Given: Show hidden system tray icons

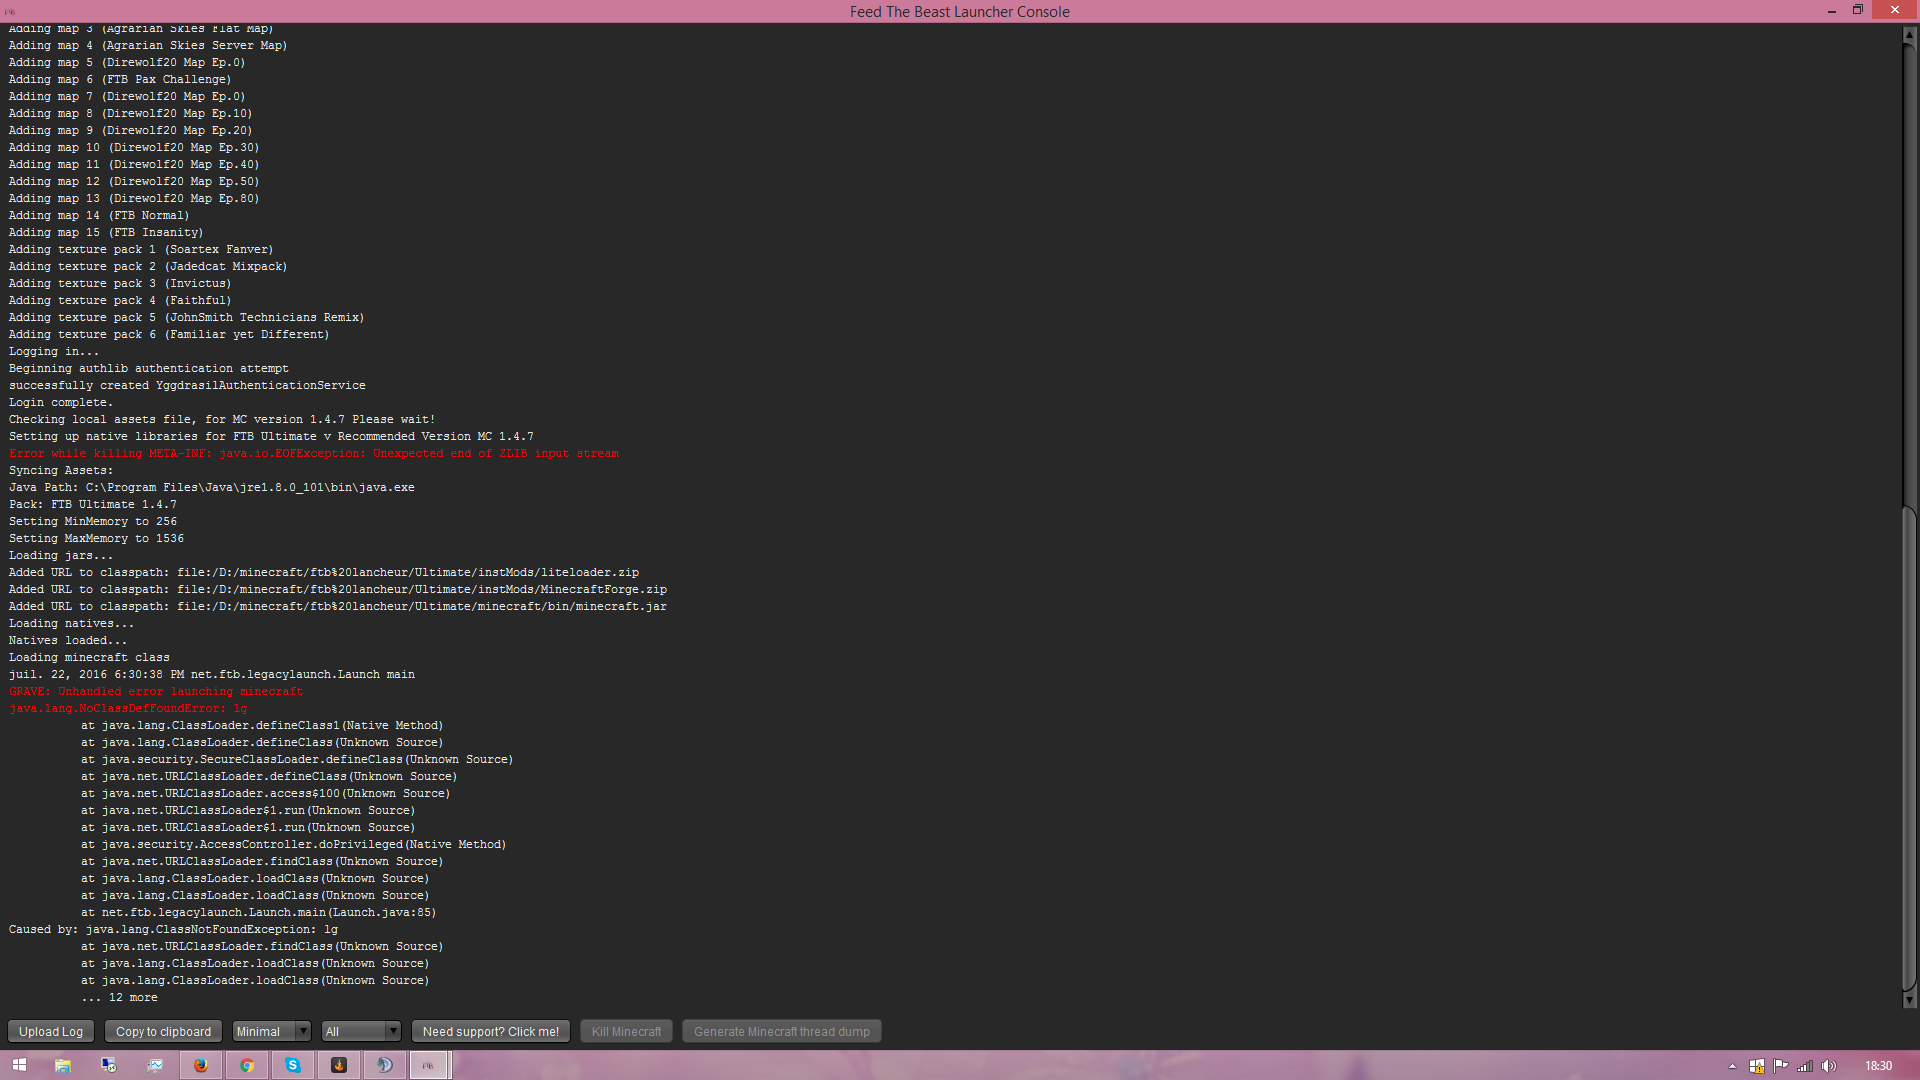Looking at the screenshot, I should (1732, 1066).
